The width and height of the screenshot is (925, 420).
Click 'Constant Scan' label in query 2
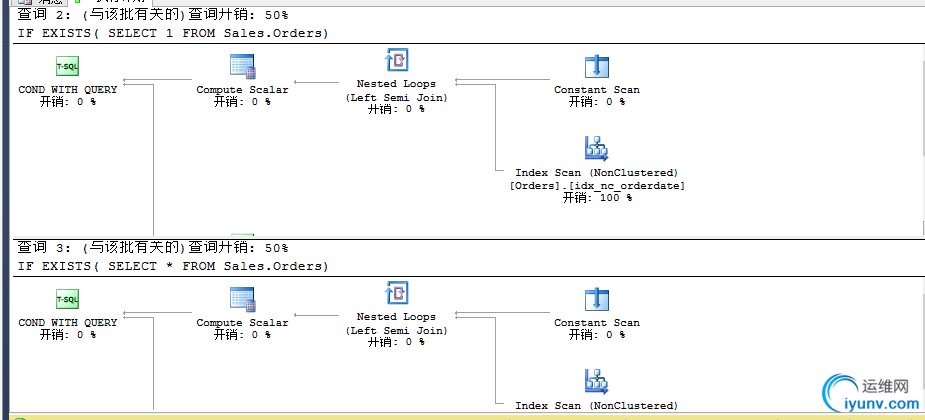click(597, 90)
